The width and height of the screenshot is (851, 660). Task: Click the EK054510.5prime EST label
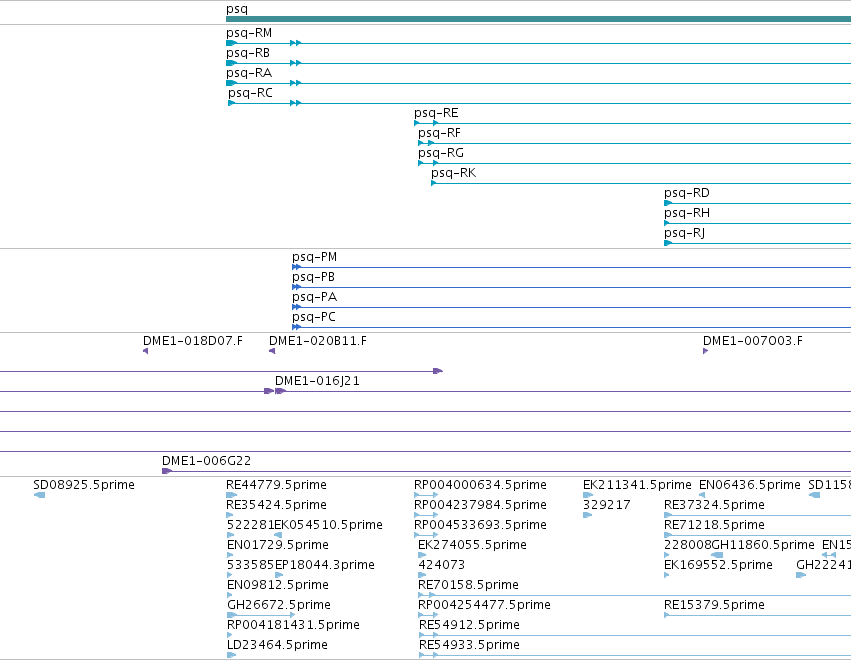[328, 525]
